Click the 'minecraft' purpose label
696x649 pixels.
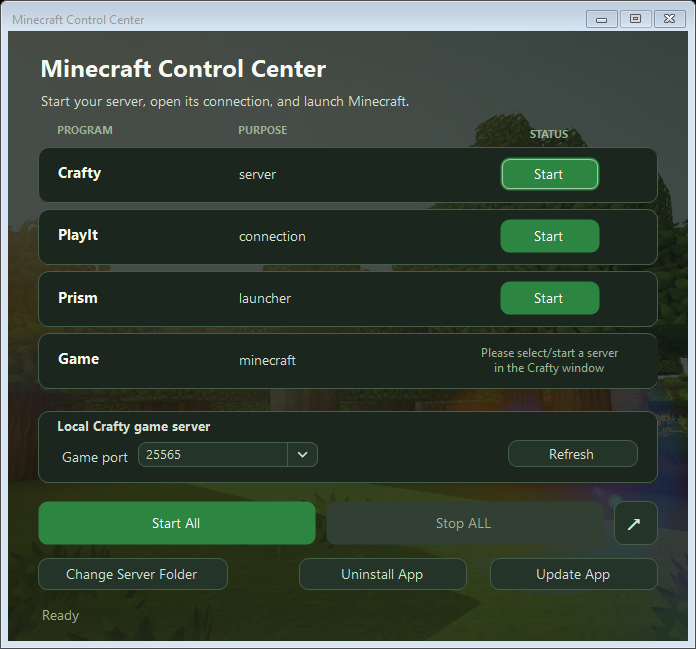click(x=267, y=360)
